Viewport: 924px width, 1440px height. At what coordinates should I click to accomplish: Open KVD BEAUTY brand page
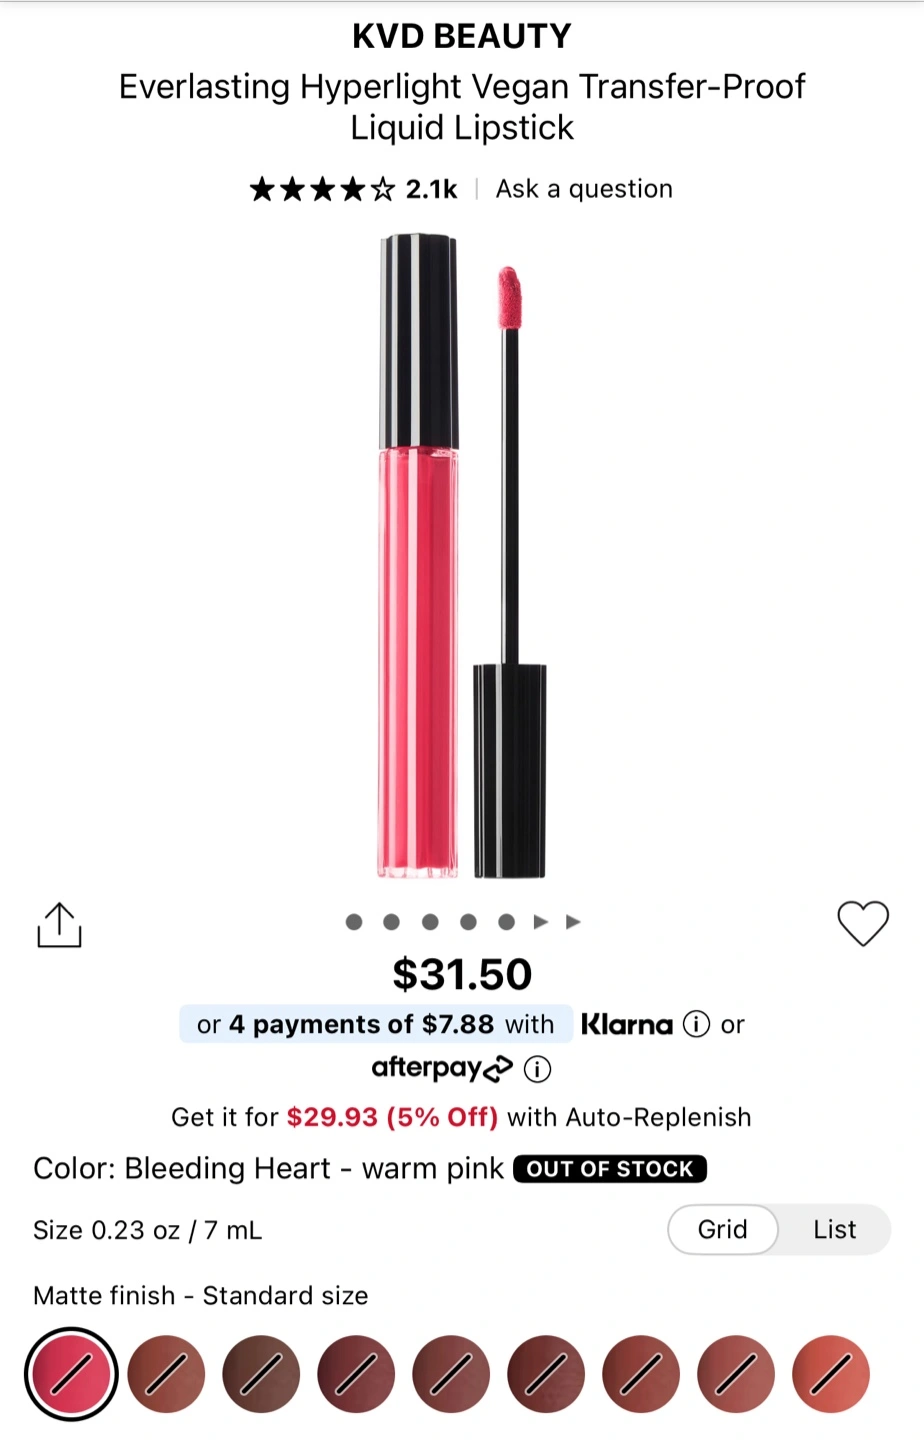[462, 36]
